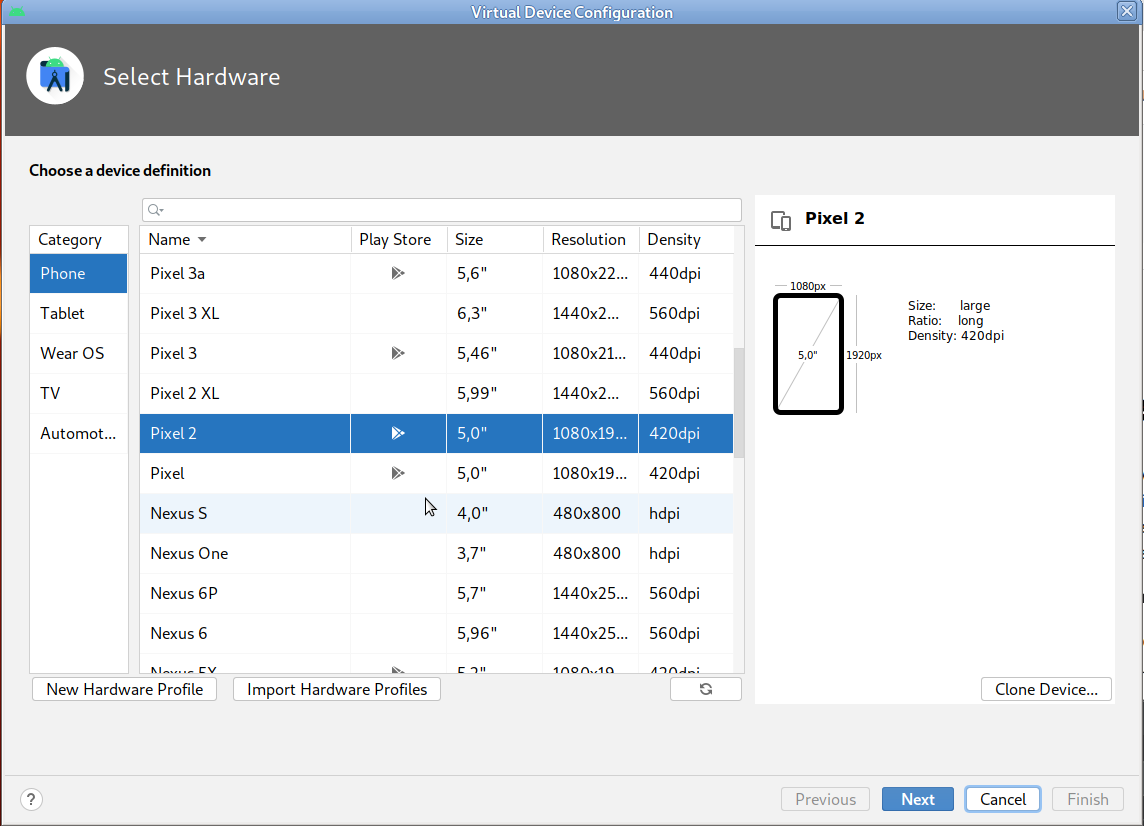
Task: Click the refresh device list icon
Action: [706, 689]
